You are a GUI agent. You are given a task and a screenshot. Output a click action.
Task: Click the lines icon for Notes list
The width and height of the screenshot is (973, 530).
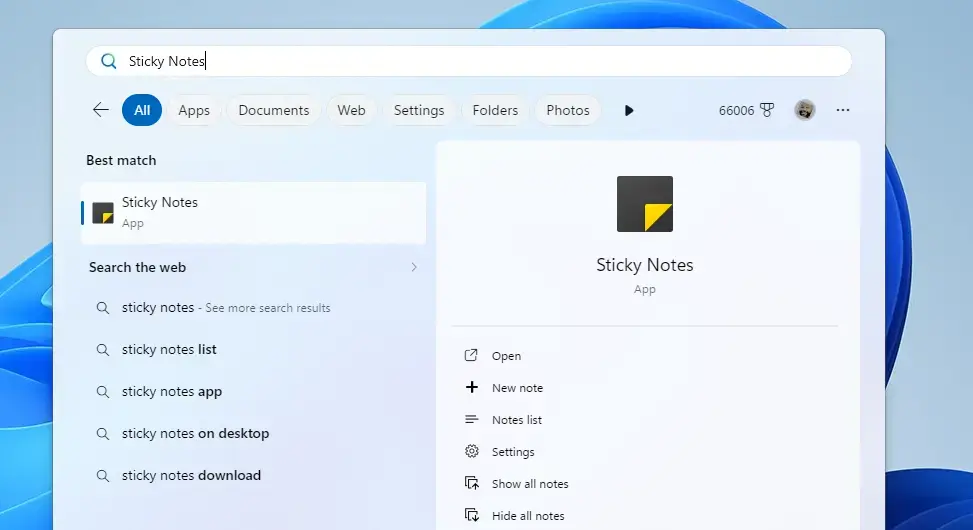click(472, 420)
